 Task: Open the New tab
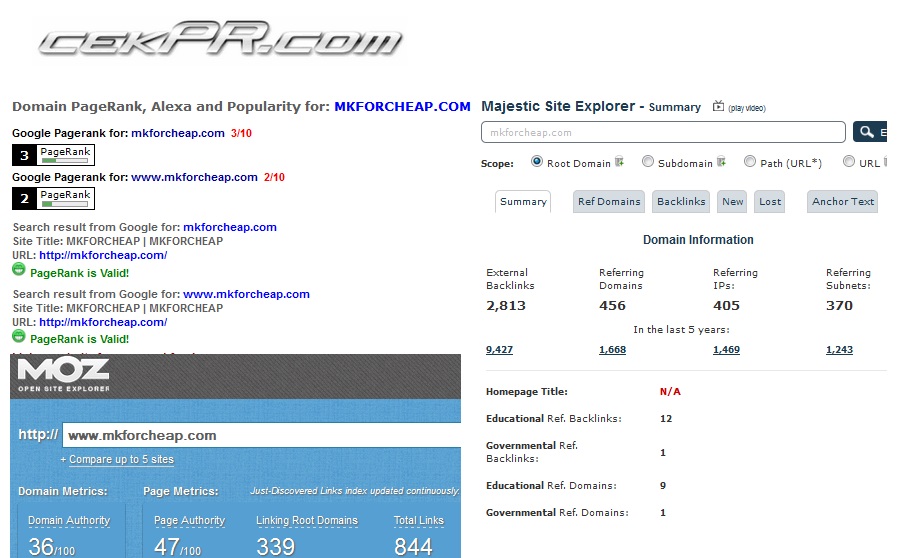732,201
